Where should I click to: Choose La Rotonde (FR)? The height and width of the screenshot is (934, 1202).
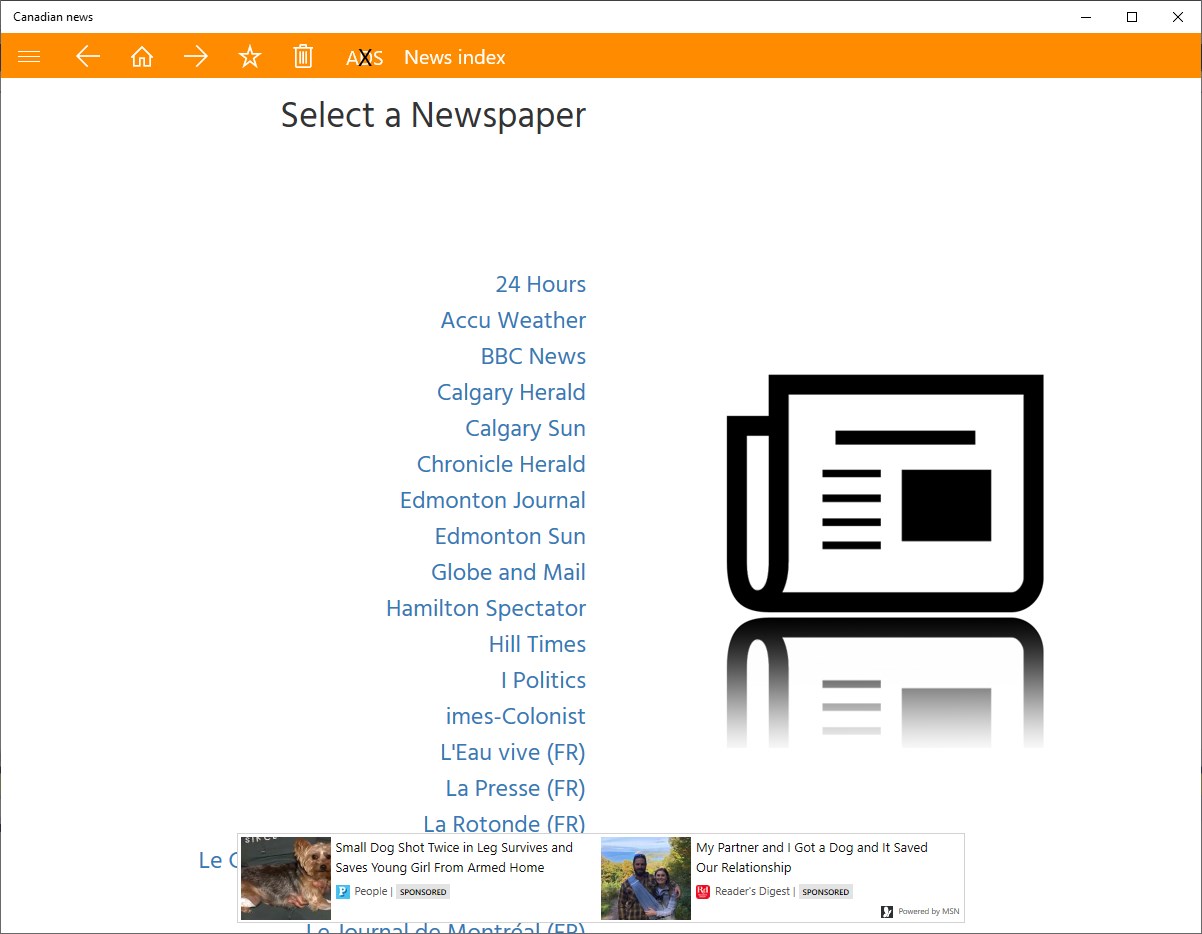(x=505, y=824)
